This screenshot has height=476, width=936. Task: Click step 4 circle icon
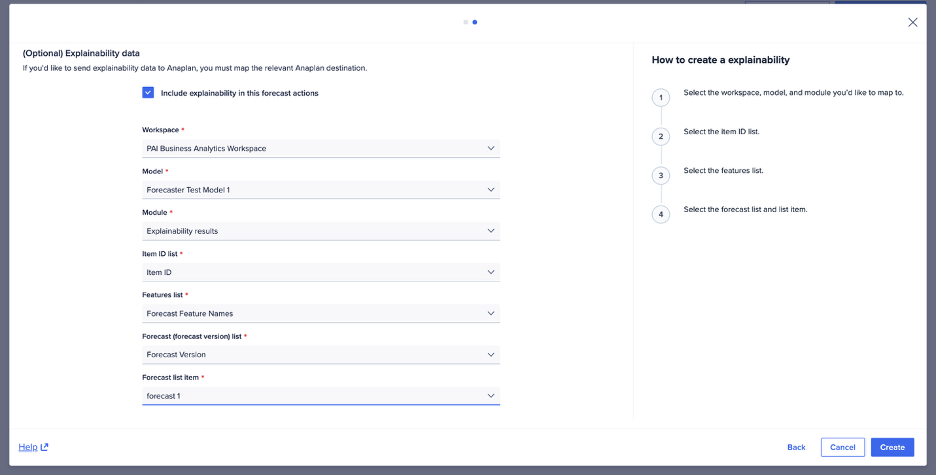(660, 214)
